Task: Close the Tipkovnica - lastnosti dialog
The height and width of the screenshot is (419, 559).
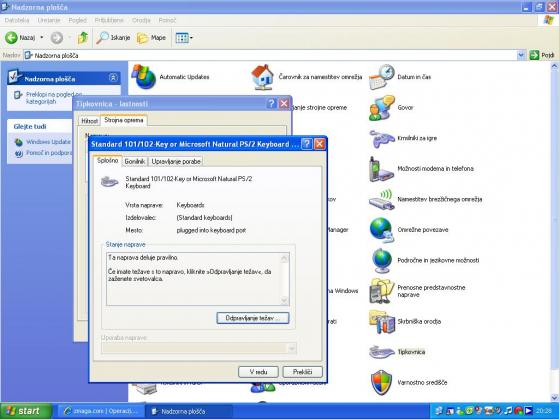Action: pyautogui.click(x=284, y=104)
